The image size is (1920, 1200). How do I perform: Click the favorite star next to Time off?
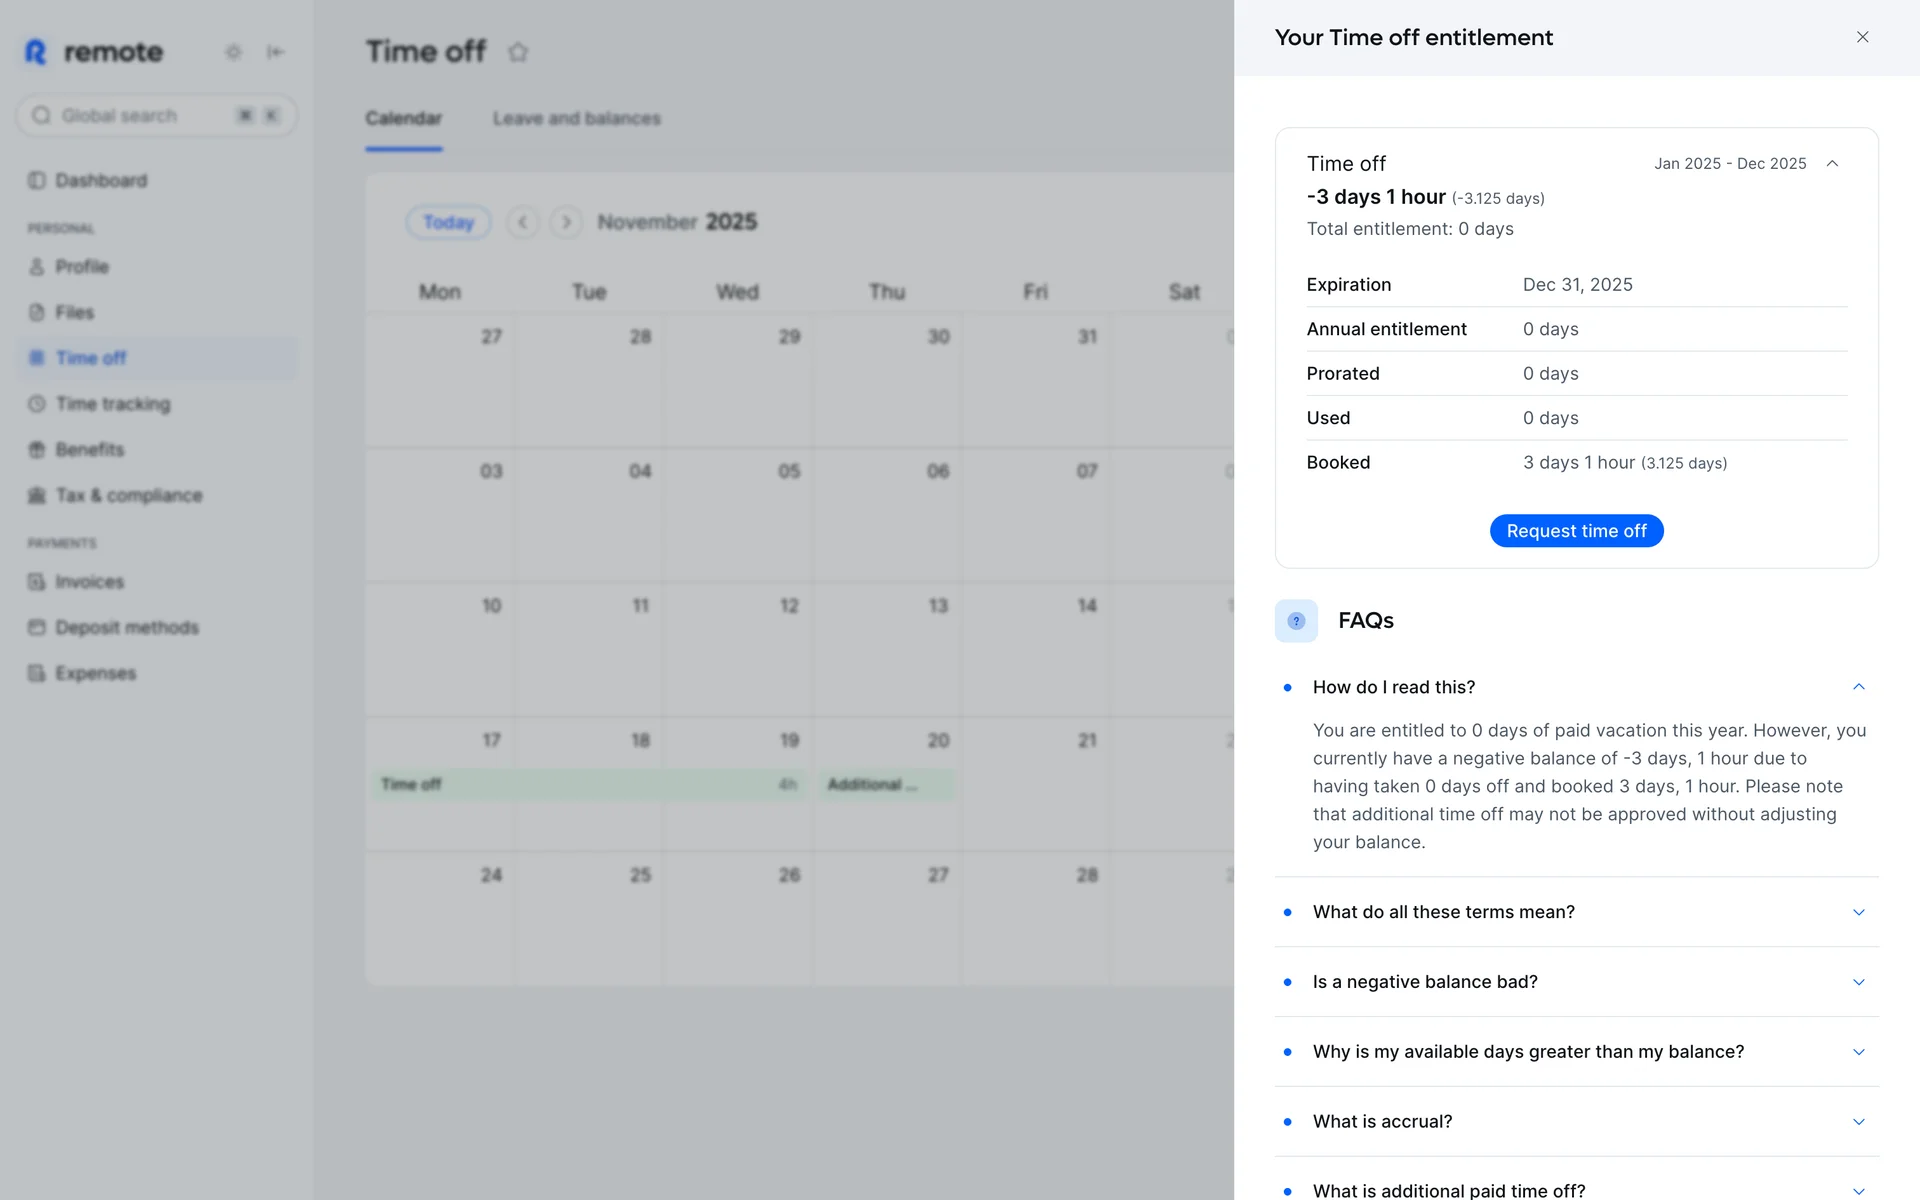[517, 52]
